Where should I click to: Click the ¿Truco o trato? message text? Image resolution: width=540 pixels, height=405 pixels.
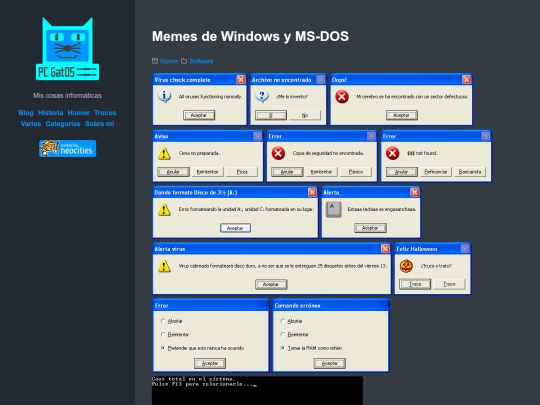436,266
